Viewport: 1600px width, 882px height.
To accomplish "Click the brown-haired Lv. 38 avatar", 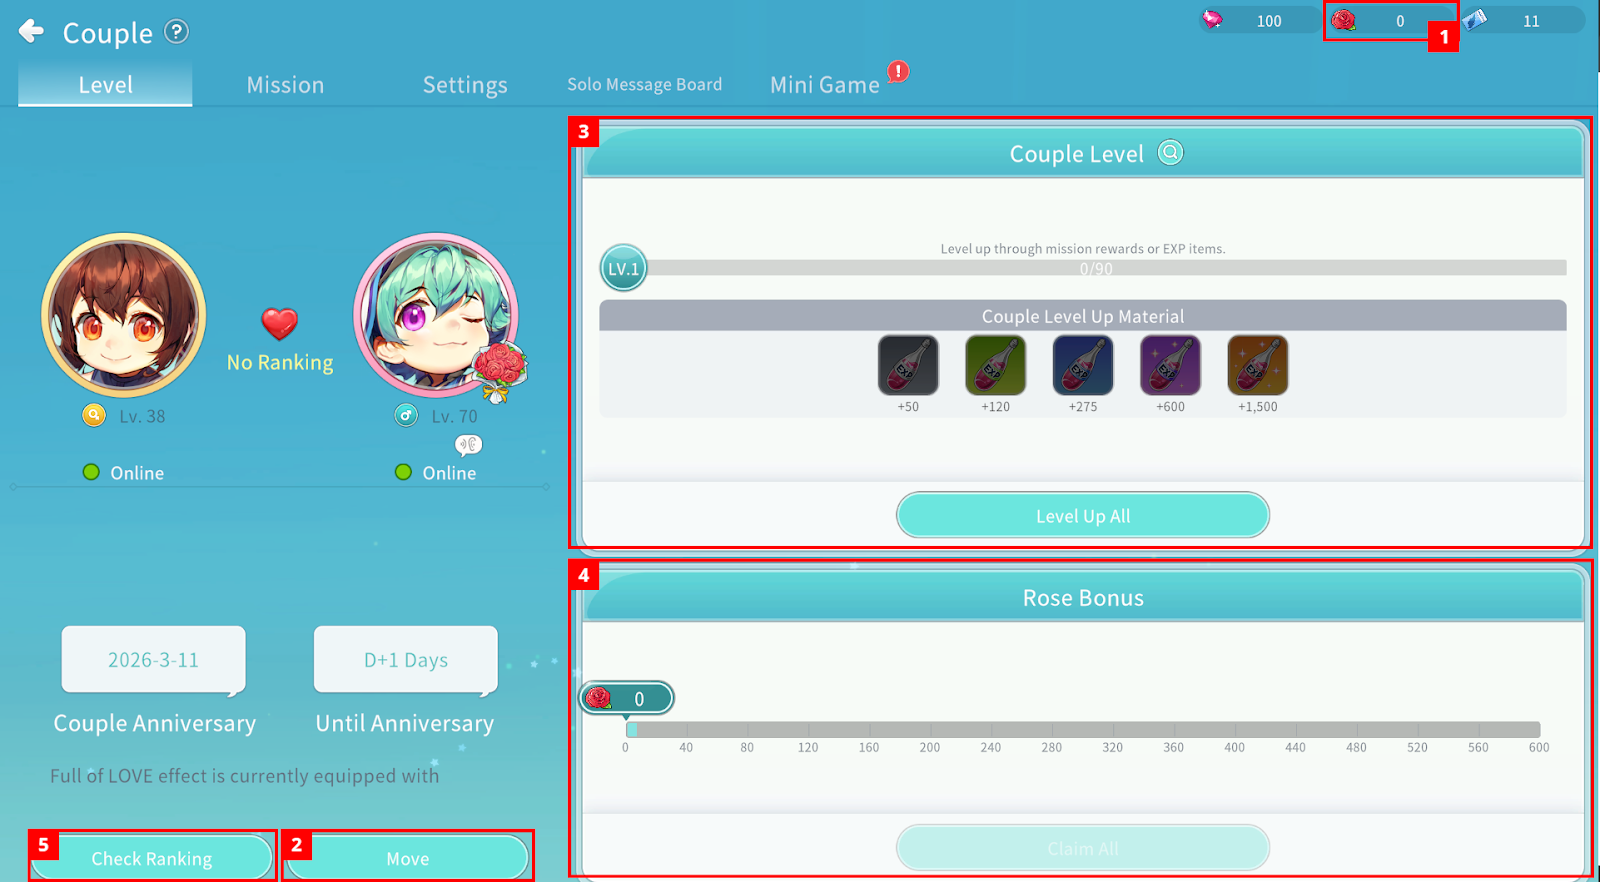I will (124, 315).
